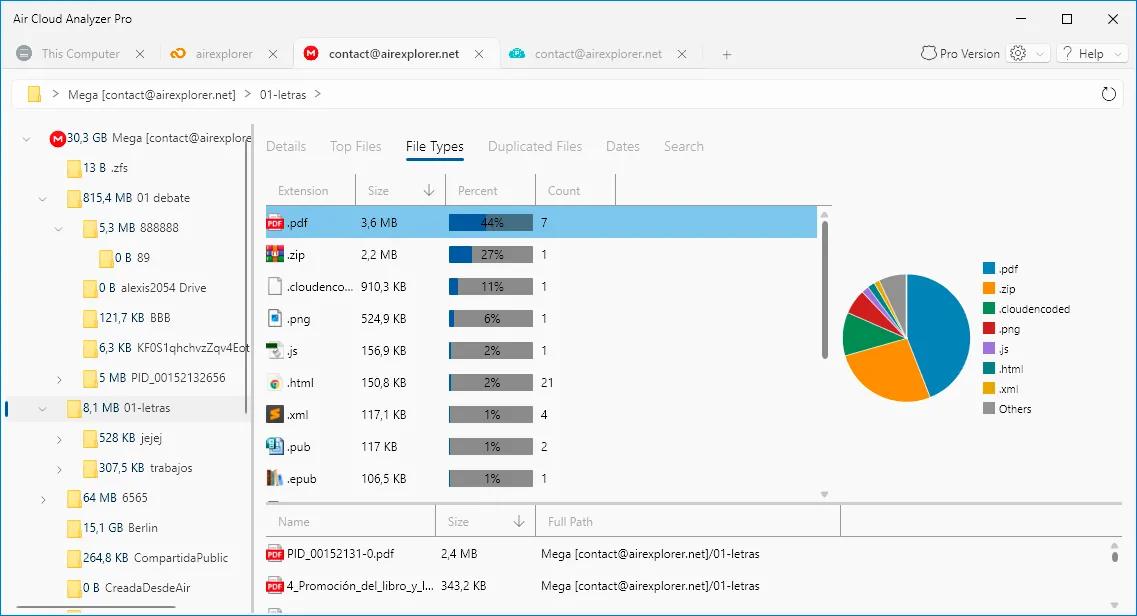Open the Duplicated Files tab
The height and width of the screenshot is (616, 1137).
535,146
